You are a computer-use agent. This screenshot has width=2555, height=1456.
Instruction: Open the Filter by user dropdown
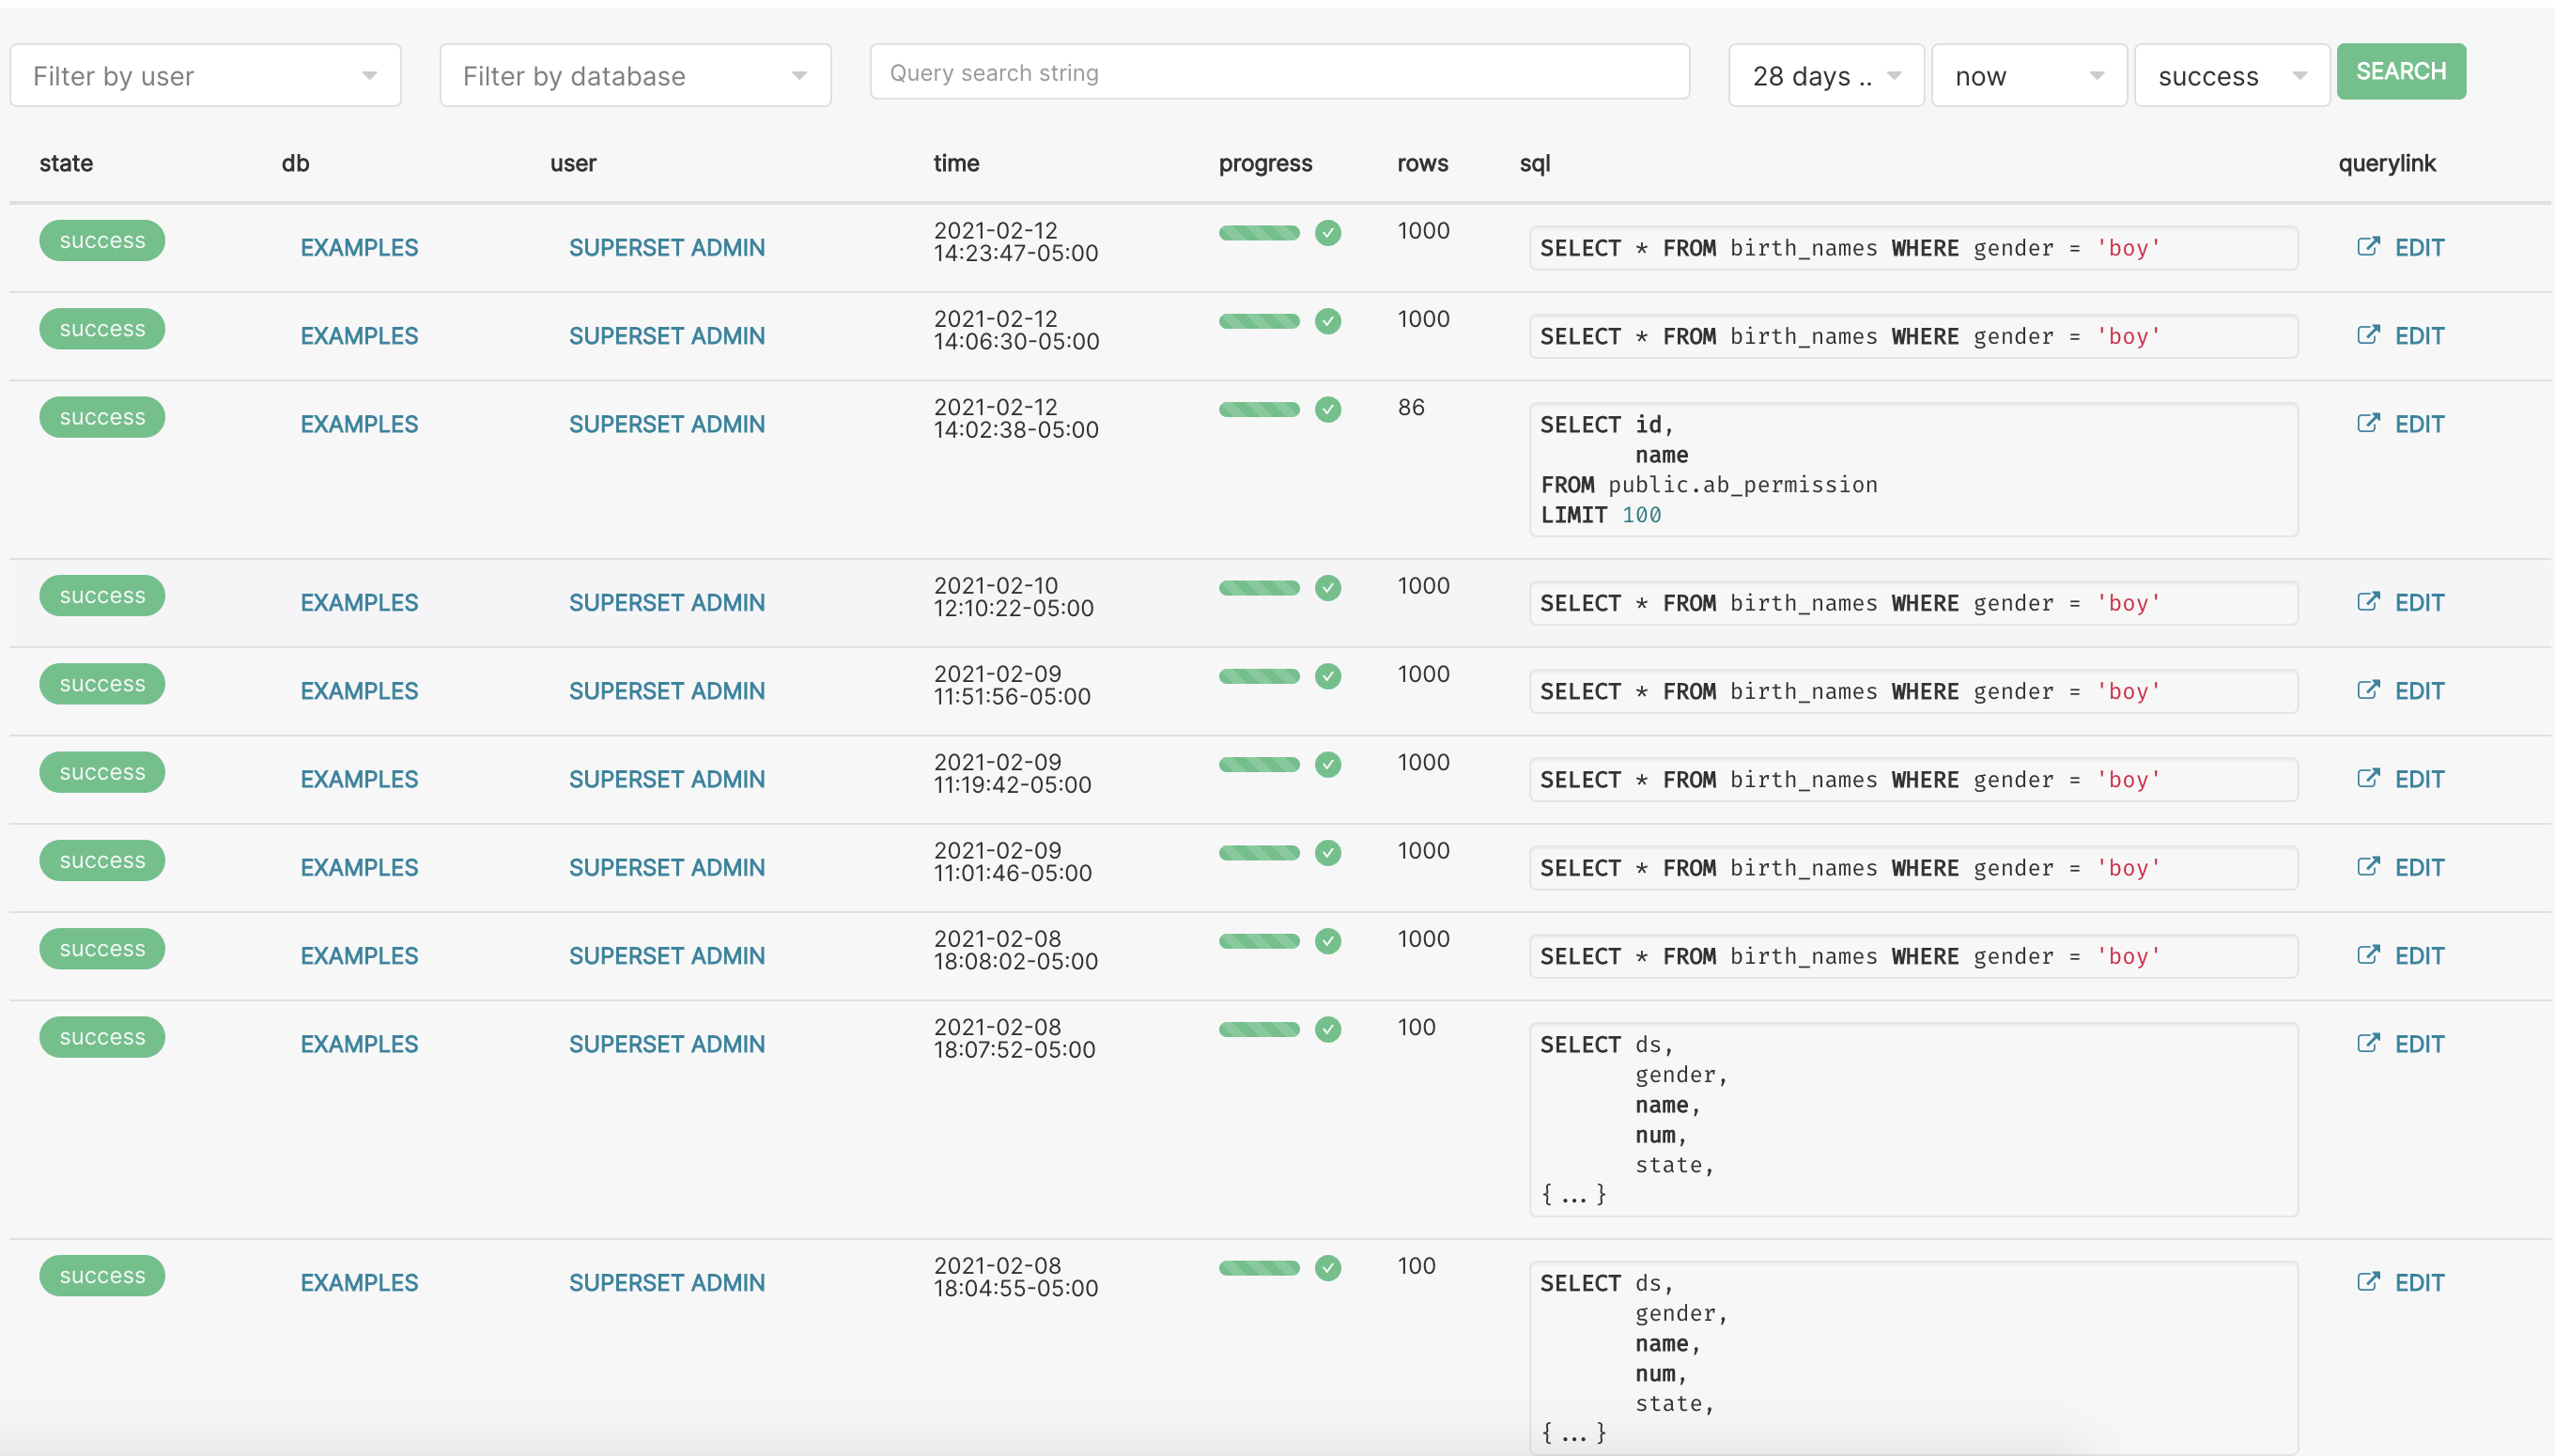click(x=205, y=76)
